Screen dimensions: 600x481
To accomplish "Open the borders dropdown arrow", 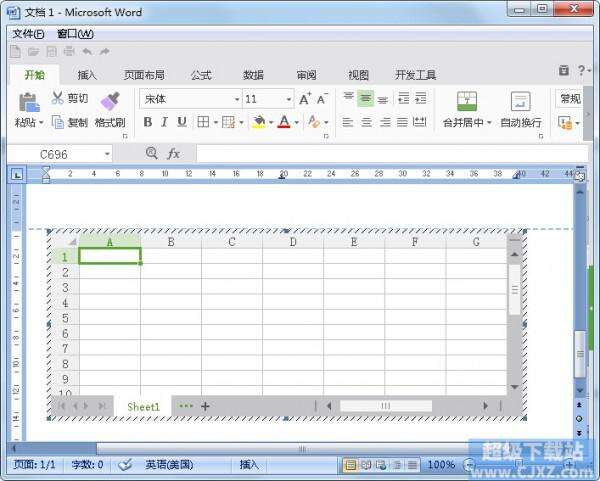I will pyautogui.click(x=215, y=122).
